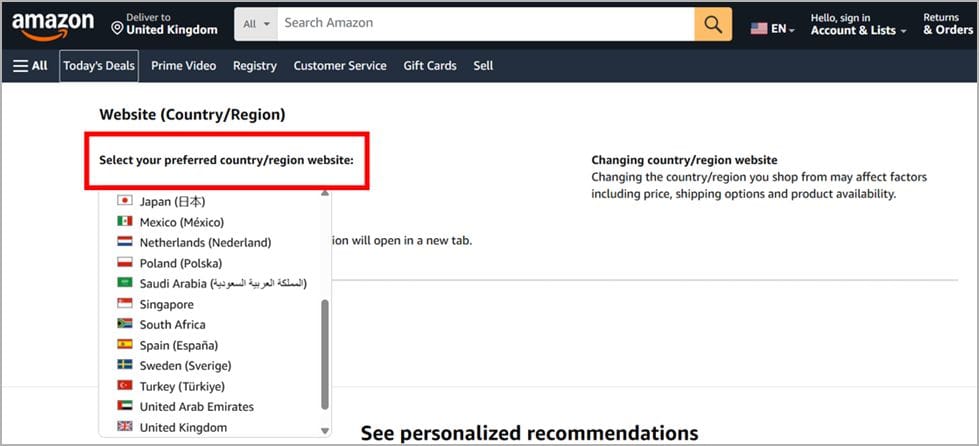Go to Prime Video menu item
Viewport: 979px width, 446px height.
[183, 66]
